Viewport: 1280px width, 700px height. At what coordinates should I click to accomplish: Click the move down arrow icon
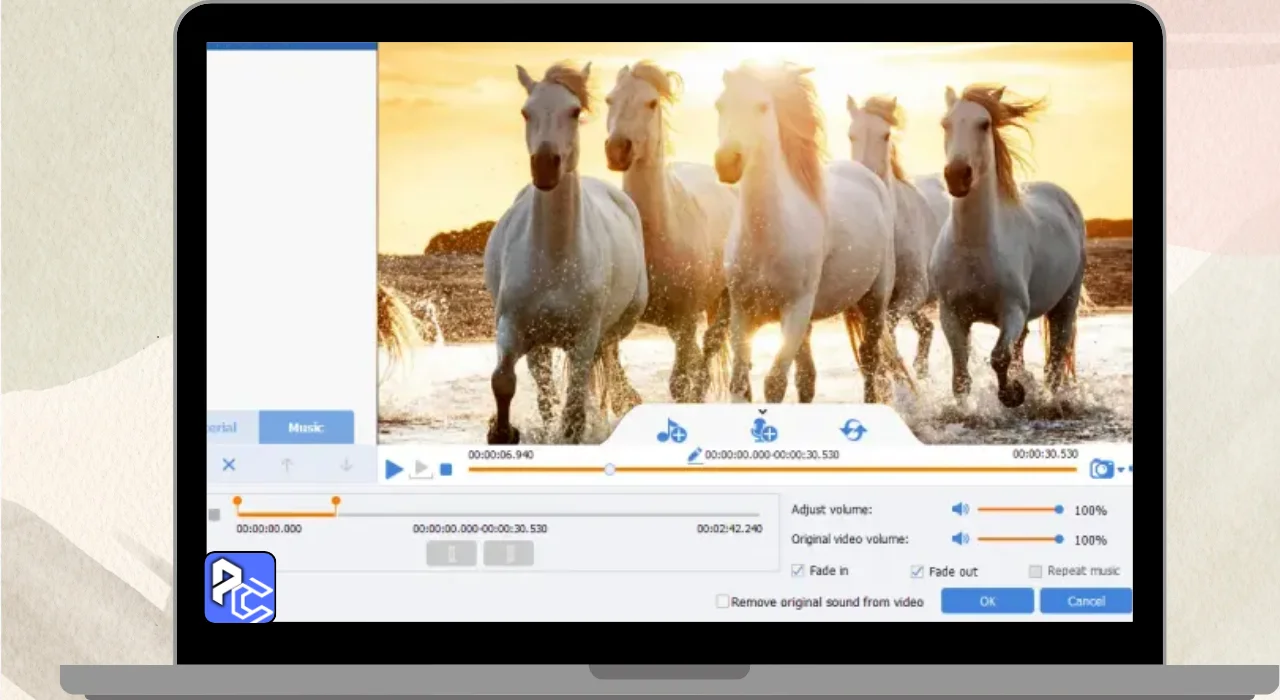coord(346,465)
